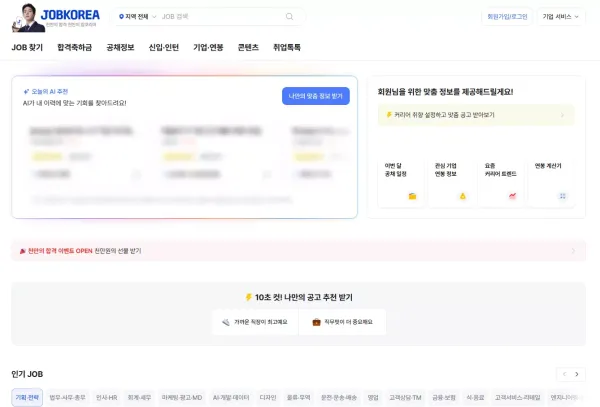The height and width of the screenshot is (407, 600).
Task: Click the lightning icon beside 10초 컷 heading
Action: coord(249,297)
